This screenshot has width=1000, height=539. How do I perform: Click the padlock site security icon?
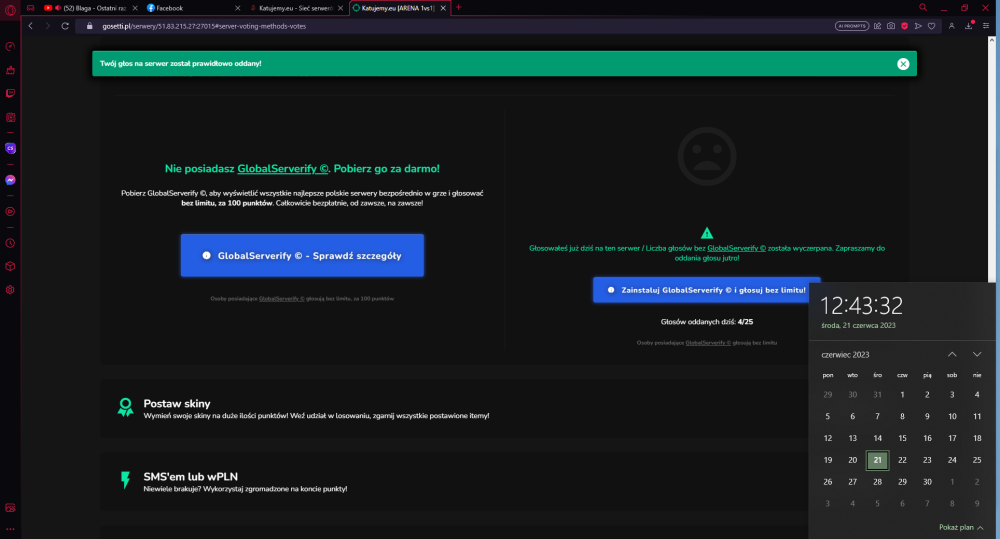(x=89, y=26)
